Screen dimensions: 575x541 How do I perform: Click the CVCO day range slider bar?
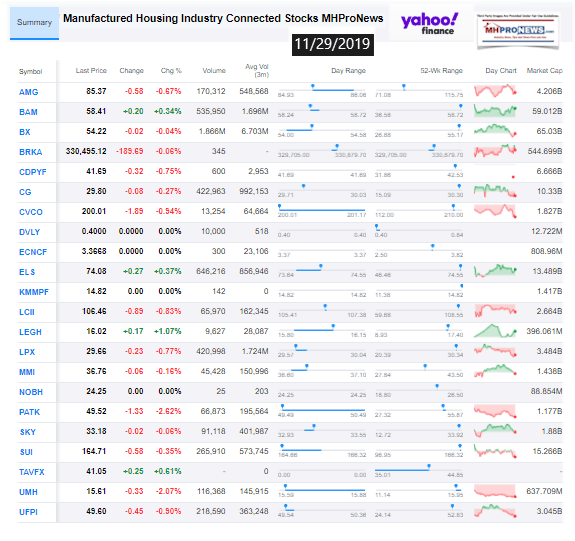click(x=322, y=210)
